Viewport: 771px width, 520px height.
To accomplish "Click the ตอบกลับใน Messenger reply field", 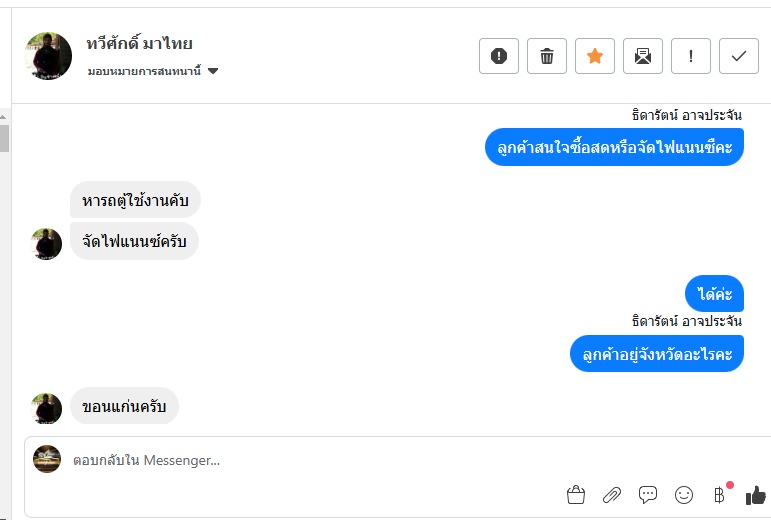I will pos(300,461).
